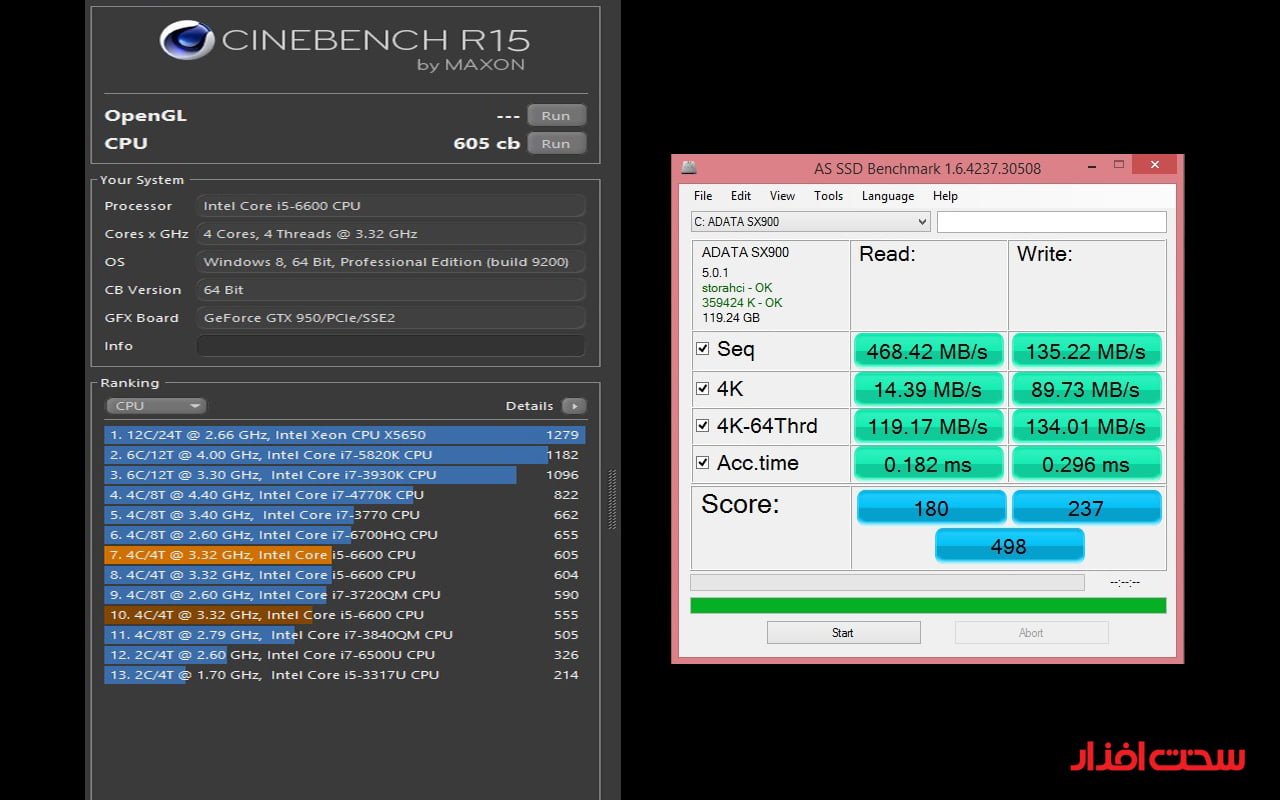The image size is (1280, 800).
Task: Click the Info text field in Cinebench
Action: (x=390, y=346)
